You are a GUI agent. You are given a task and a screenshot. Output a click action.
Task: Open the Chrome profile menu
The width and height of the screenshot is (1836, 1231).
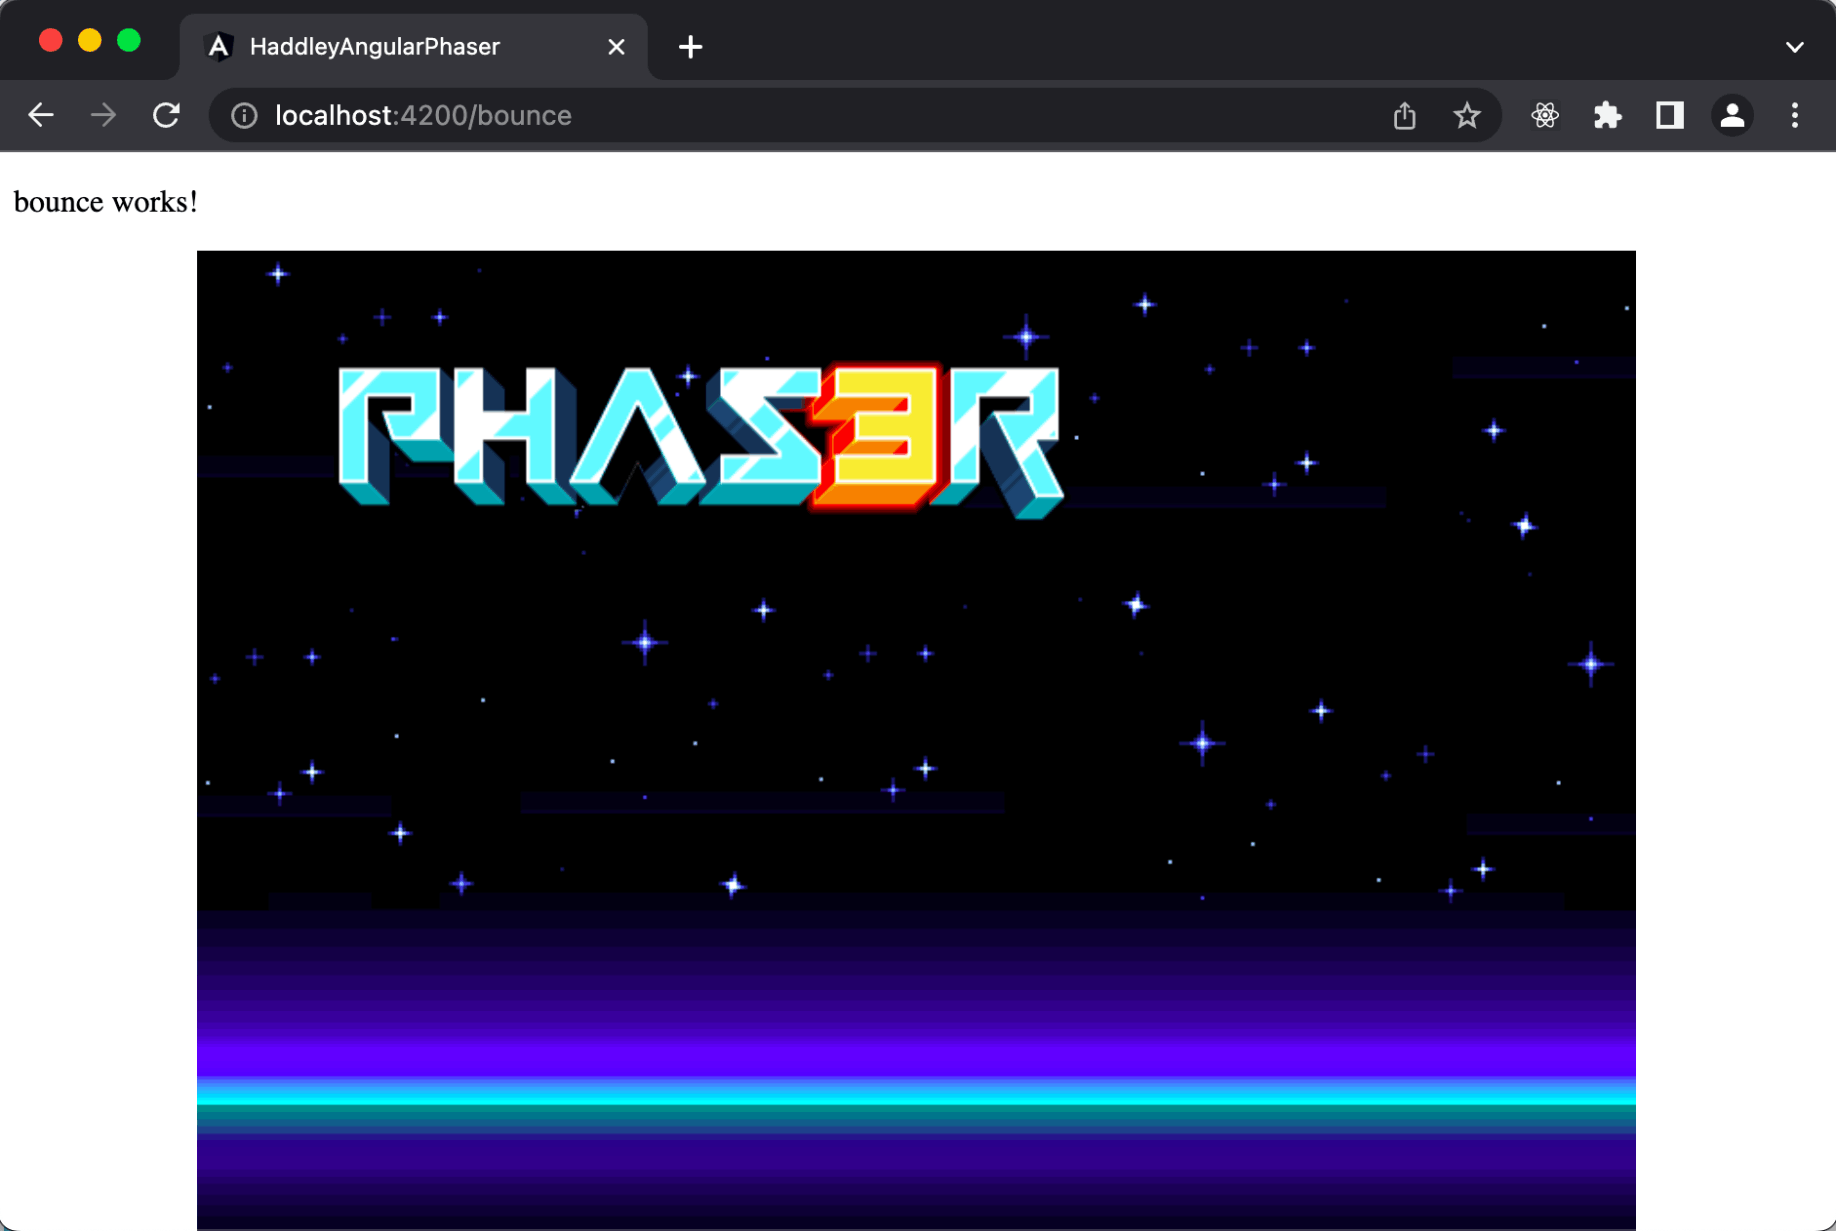click(1732, 115)
